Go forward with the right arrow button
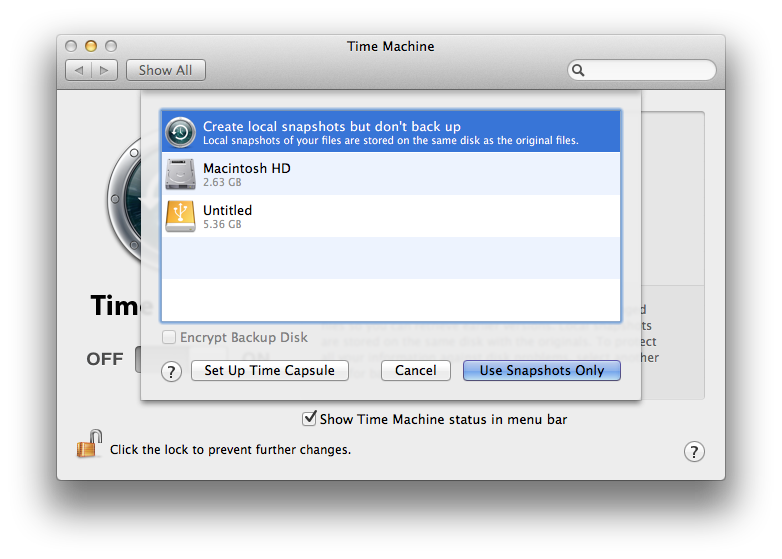The image size is (782, 559). click(104, 70)
